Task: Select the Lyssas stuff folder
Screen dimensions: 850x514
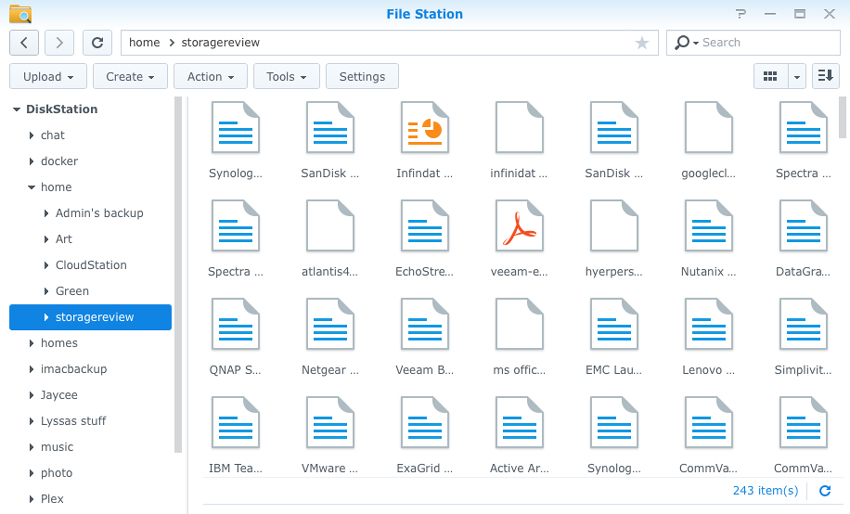Action: tap(73, 421)
